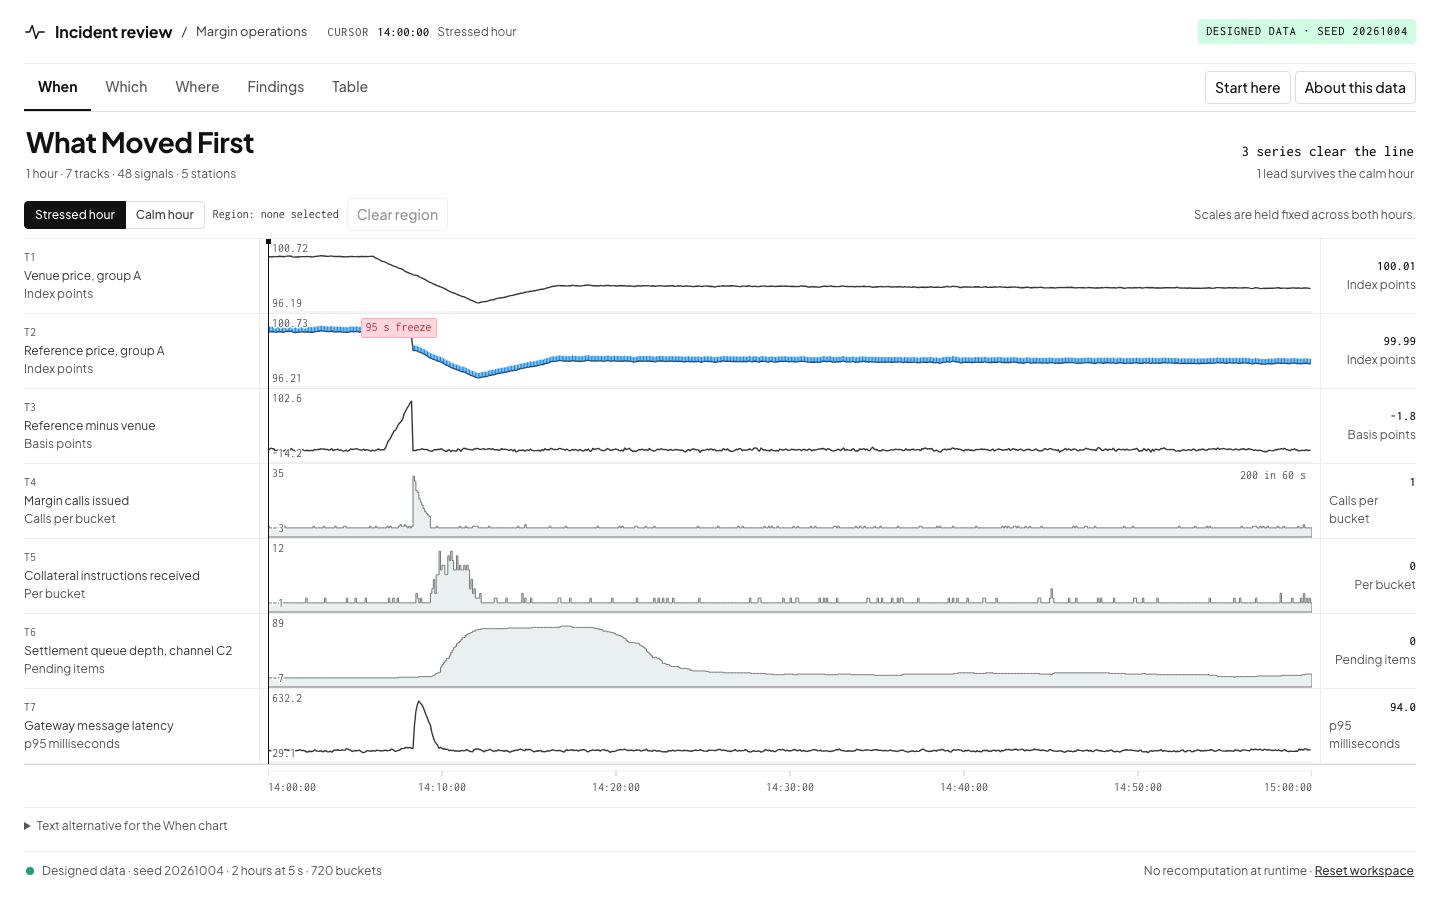
Task: Switch to the Calm hour view
Action: coord(165,215)
